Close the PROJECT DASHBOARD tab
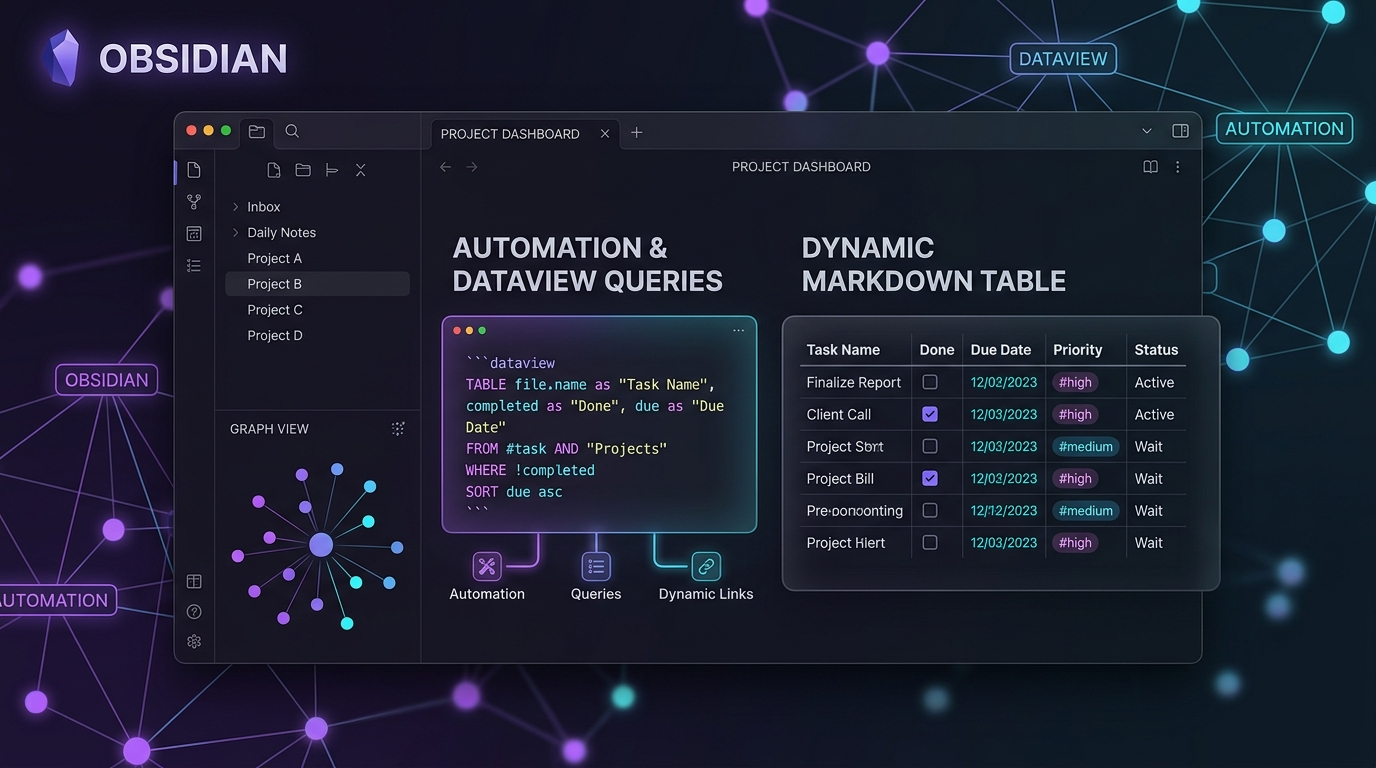Viewport: 1376px width, 768px height. point(605,133)
